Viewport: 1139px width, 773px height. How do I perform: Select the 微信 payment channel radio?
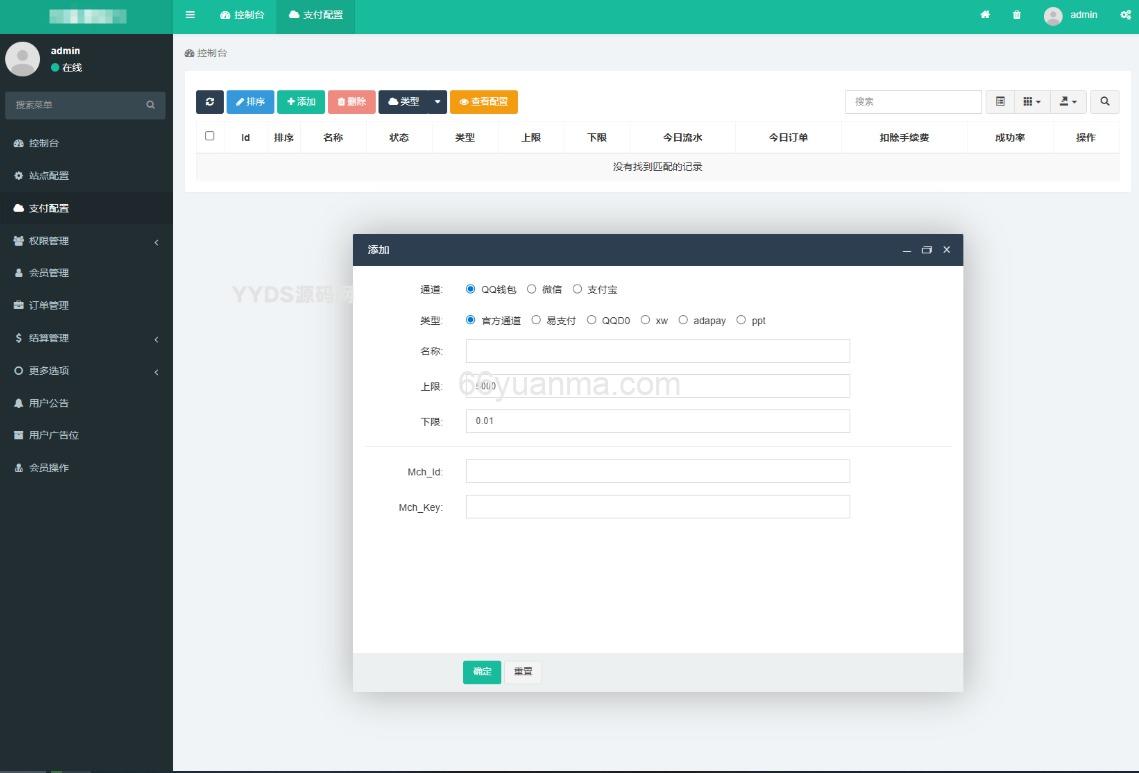531,289
